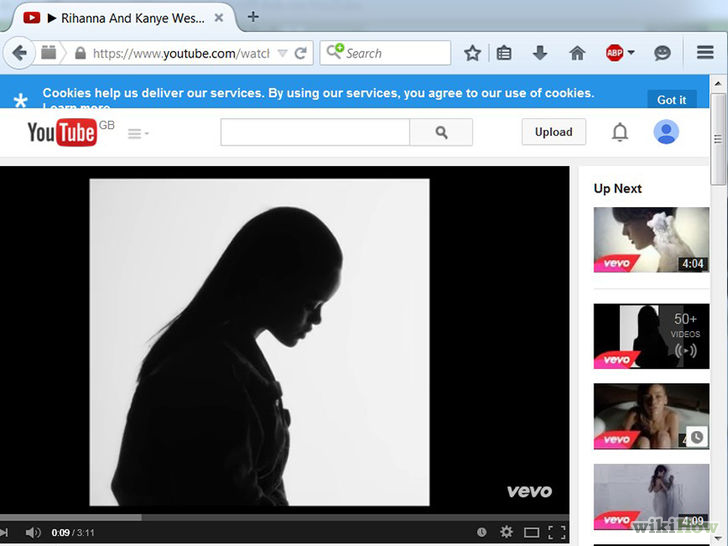Viewport: 728px width, 546px height.
Task: Click the padlock site security icon
Action: (80, 53)
